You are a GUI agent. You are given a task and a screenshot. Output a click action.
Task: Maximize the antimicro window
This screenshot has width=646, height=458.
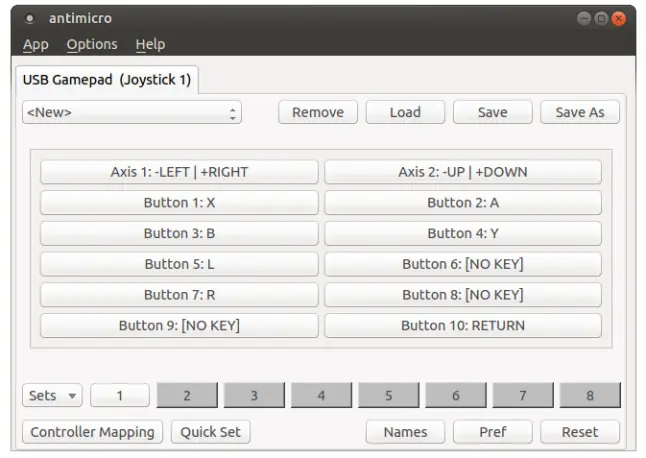pyautogui.click(x=601, y=19)
